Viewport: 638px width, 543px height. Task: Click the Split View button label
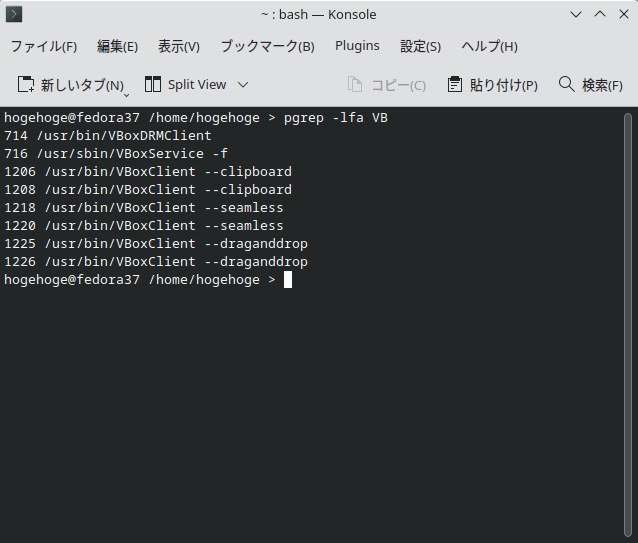[197, 85]
